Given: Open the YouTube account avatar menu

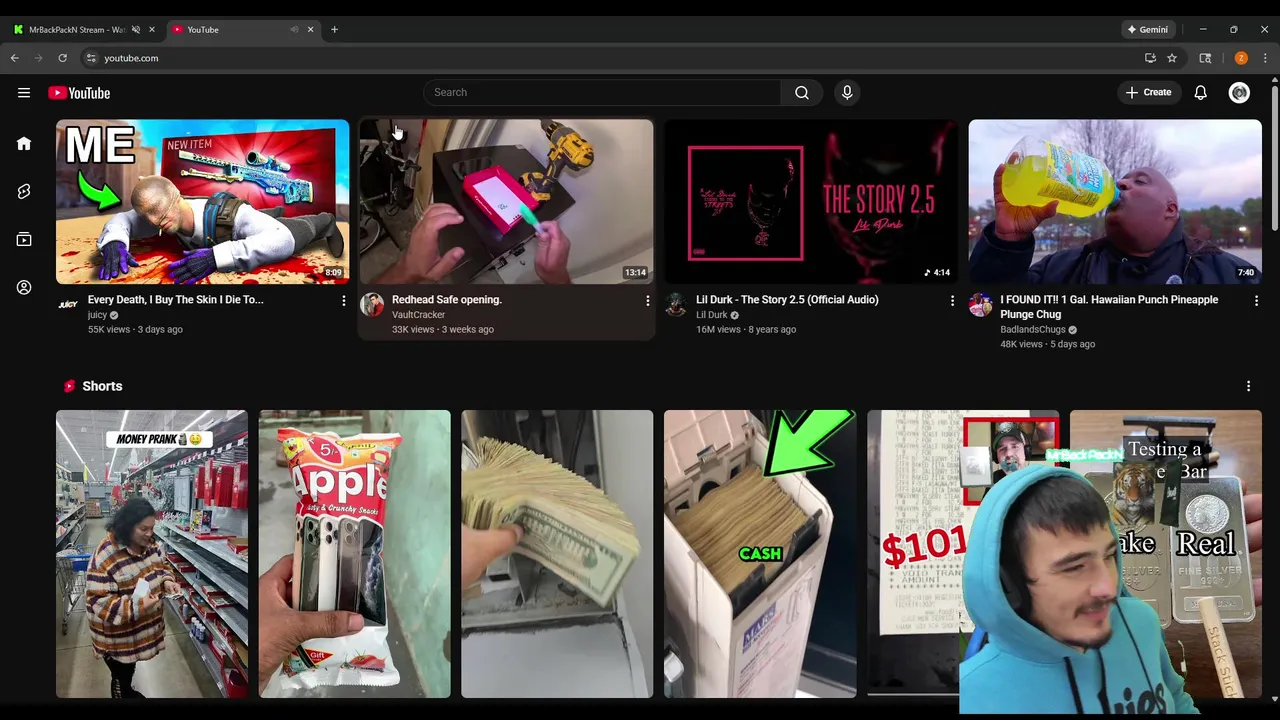Looking at the screenshot, I should (x=1239, y=93).
